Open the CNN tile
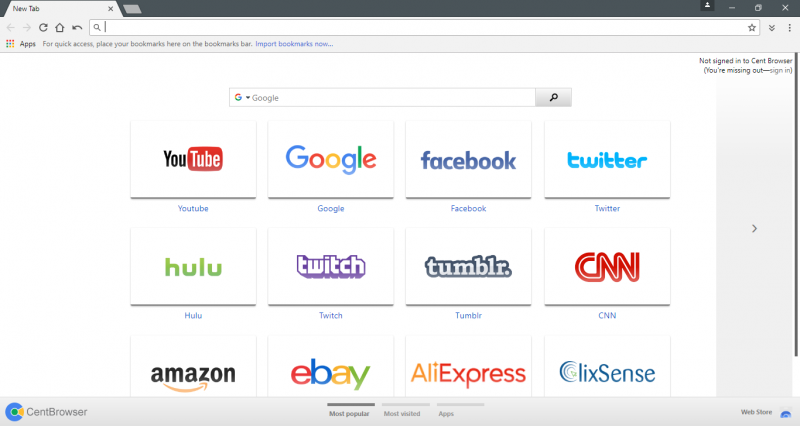 coord(607,266)
